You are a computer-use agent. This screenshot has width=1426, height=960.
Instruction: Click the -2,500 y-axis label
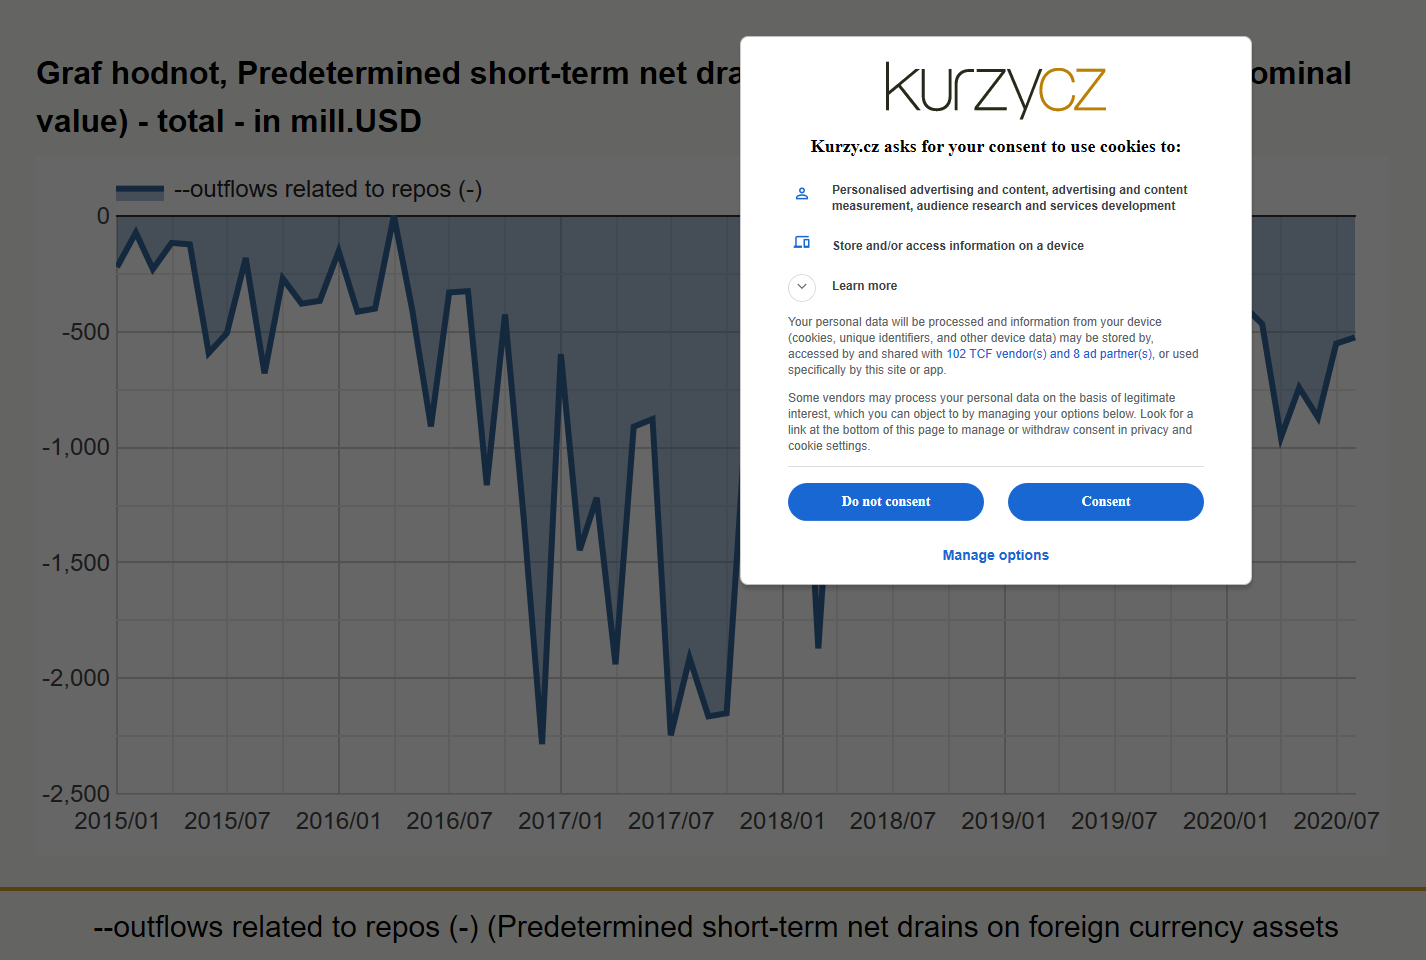tap(76, 794)
